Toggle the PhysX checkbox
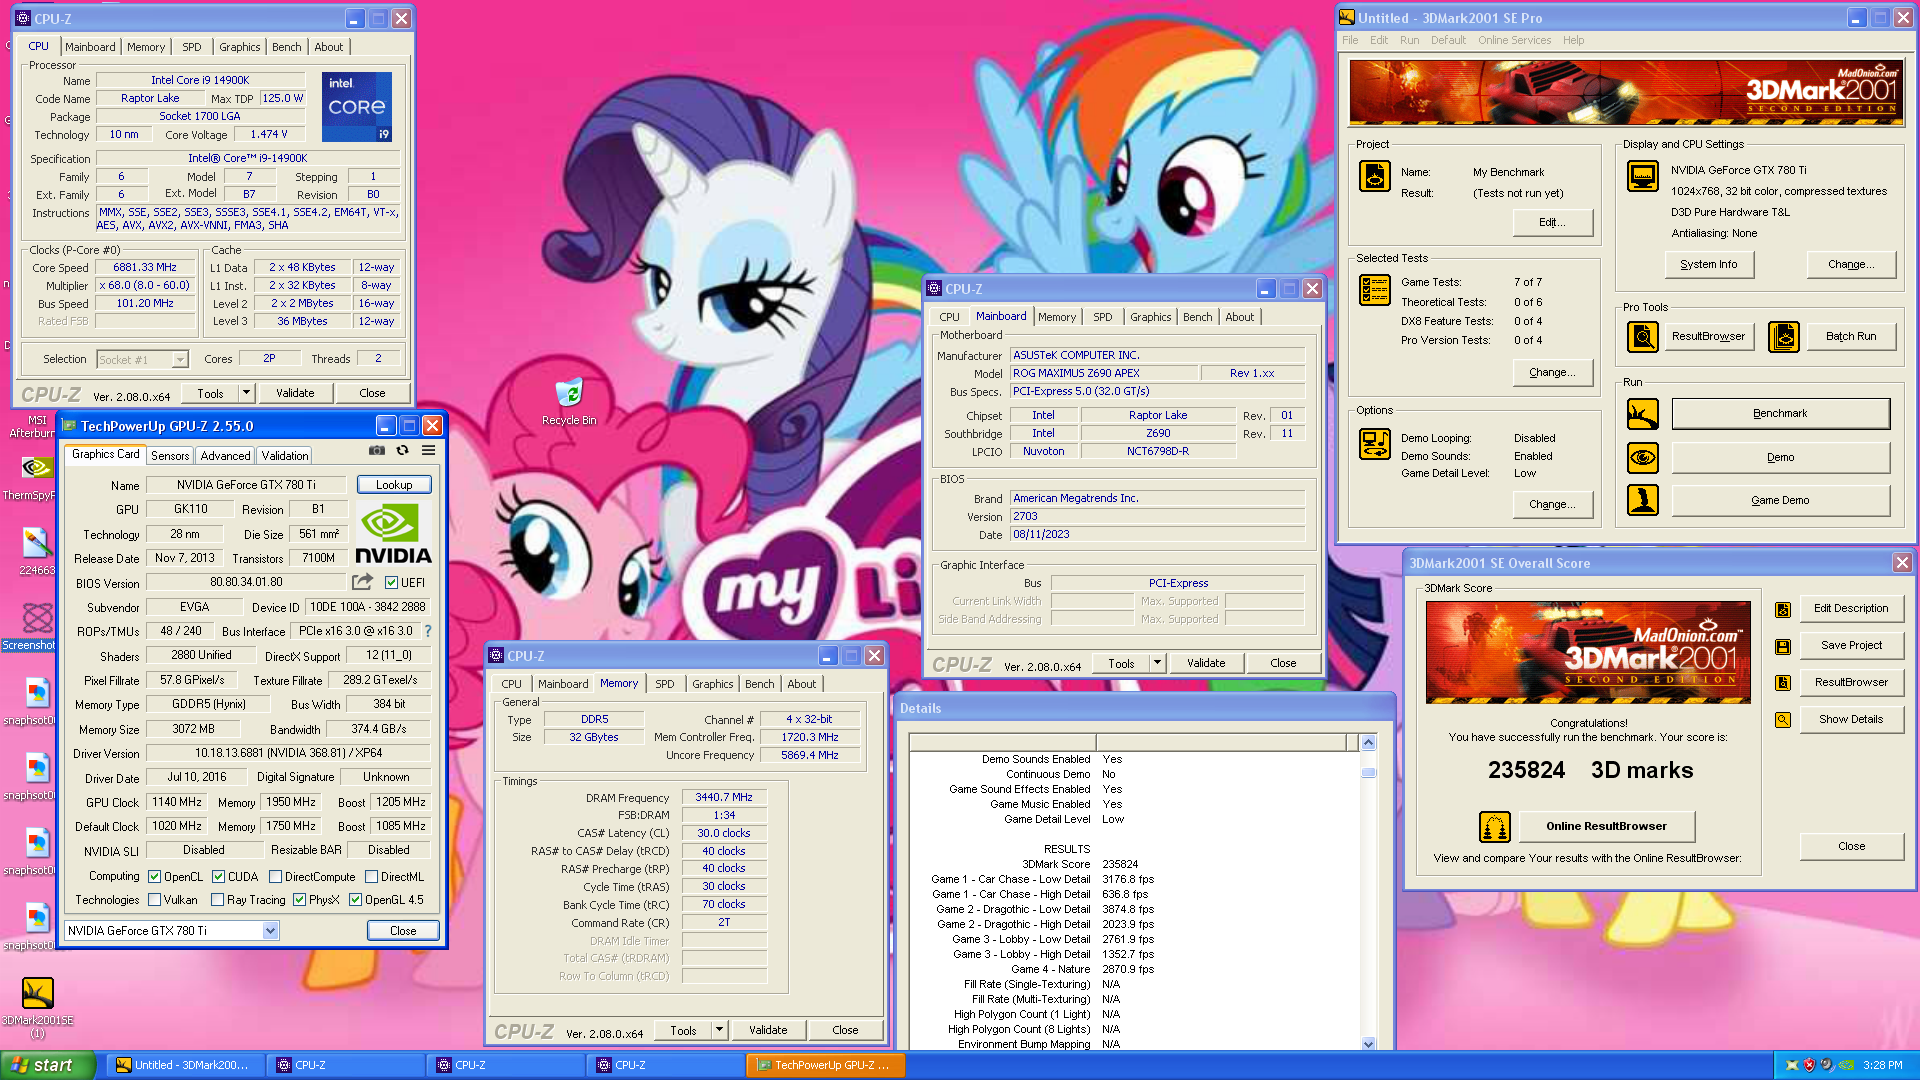The height and width of the screenshot is (1080, 1920). [299, 900]
